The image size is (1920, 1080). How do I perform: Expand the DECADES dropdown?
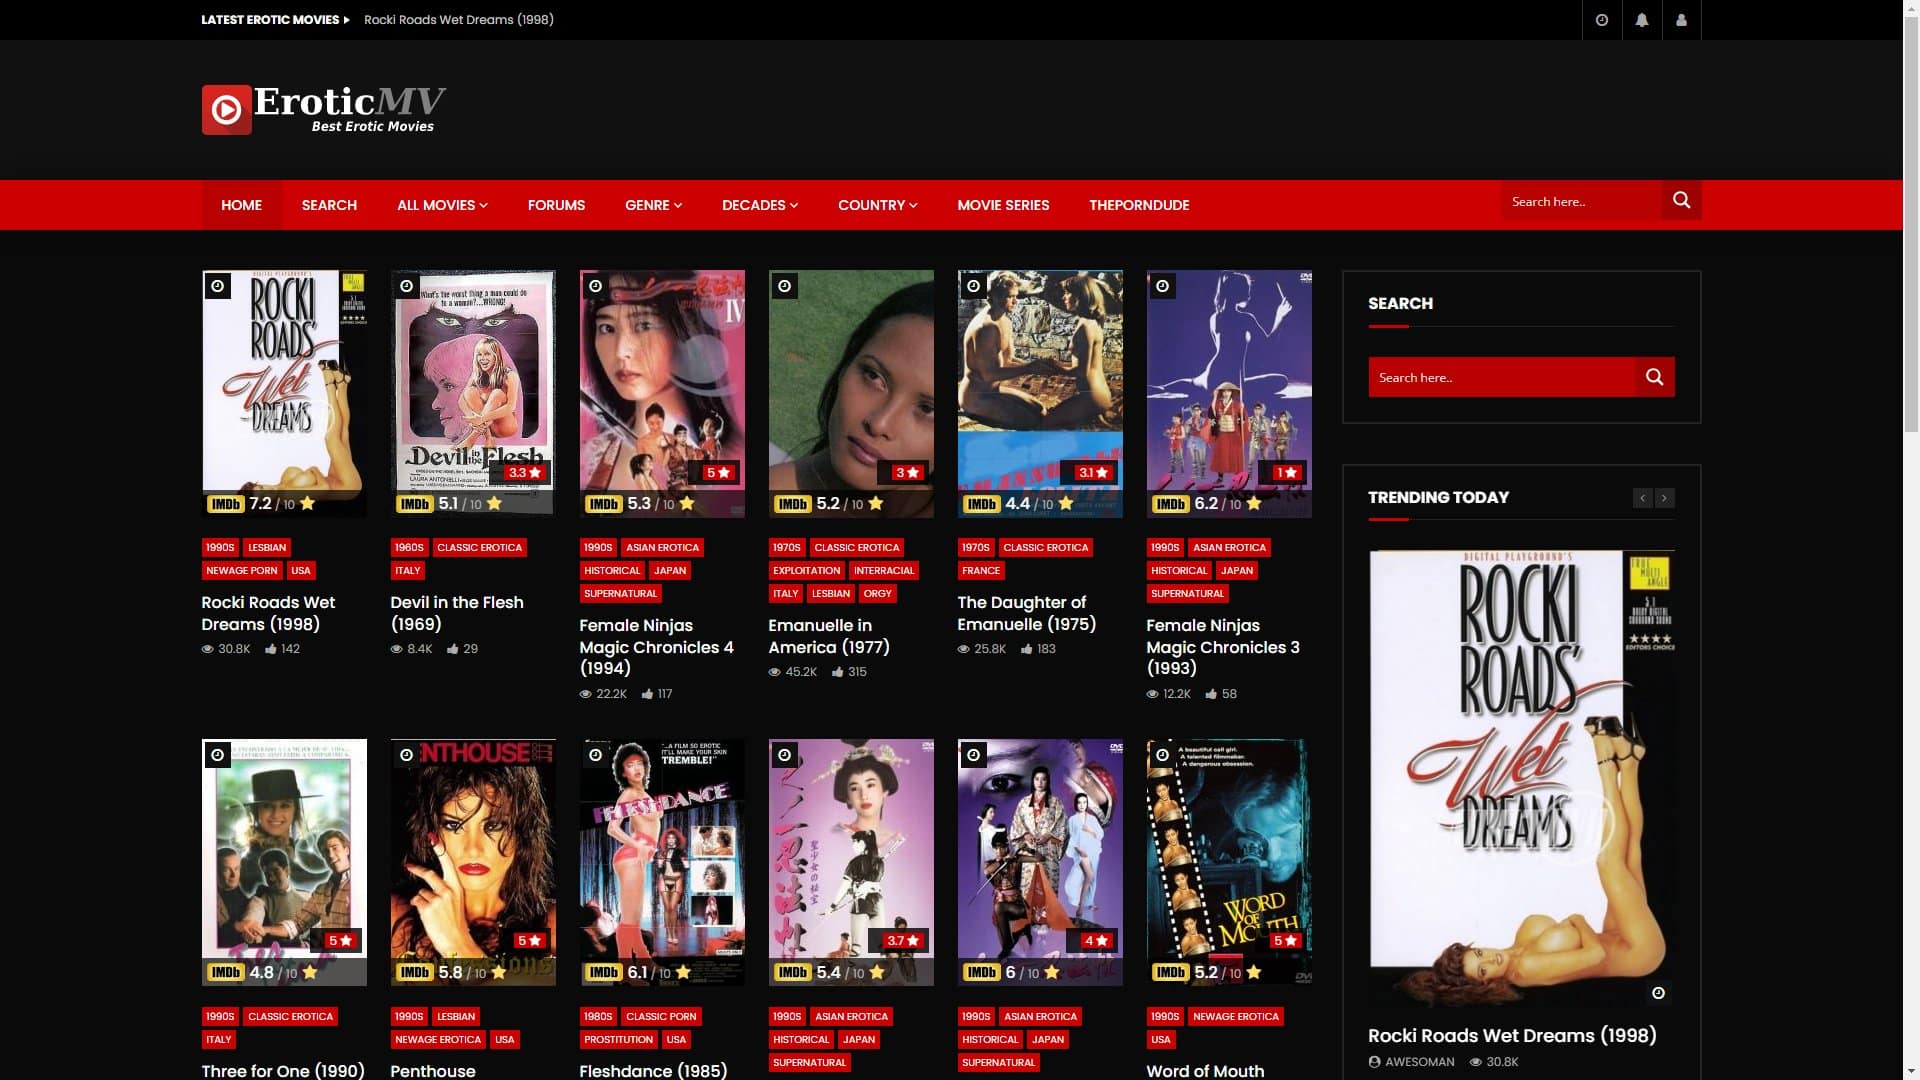pos(759,205)
